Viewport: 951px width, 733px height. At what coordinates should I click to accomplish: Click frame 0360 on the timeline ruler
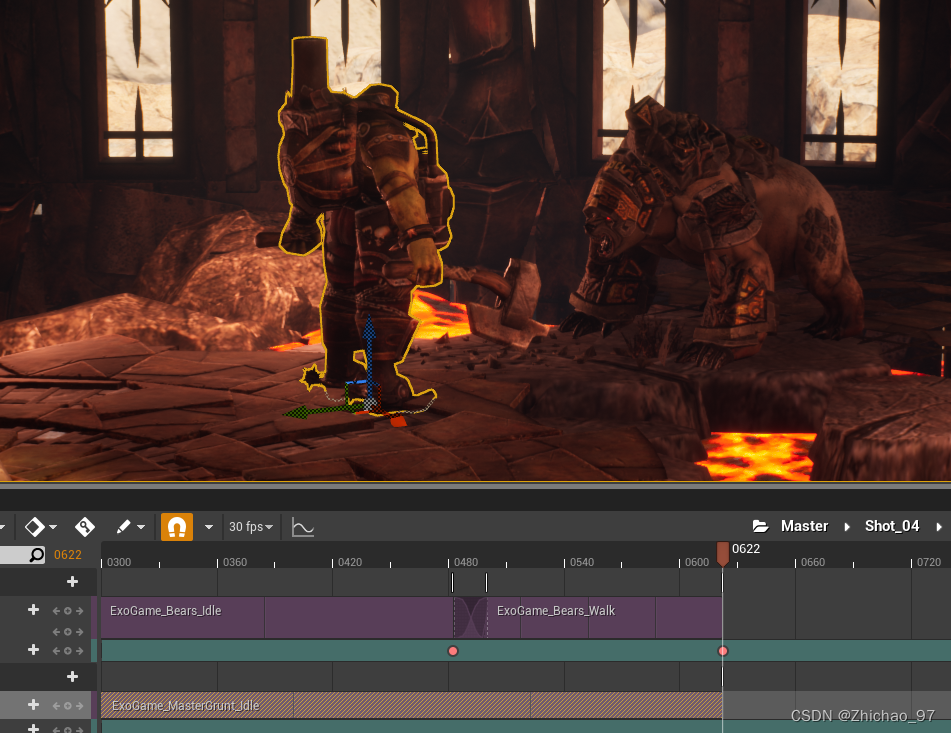point(235,562)
